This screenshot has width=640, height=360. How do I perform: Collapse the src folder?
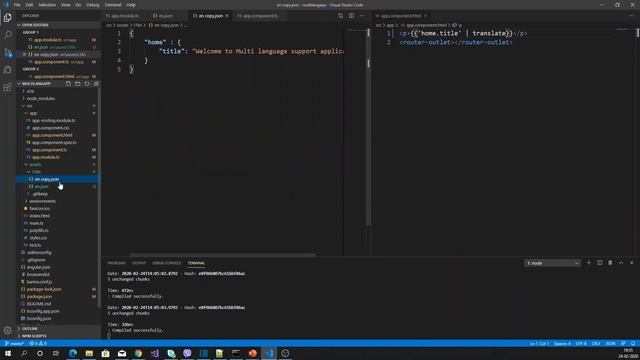(x=29, y=106)
